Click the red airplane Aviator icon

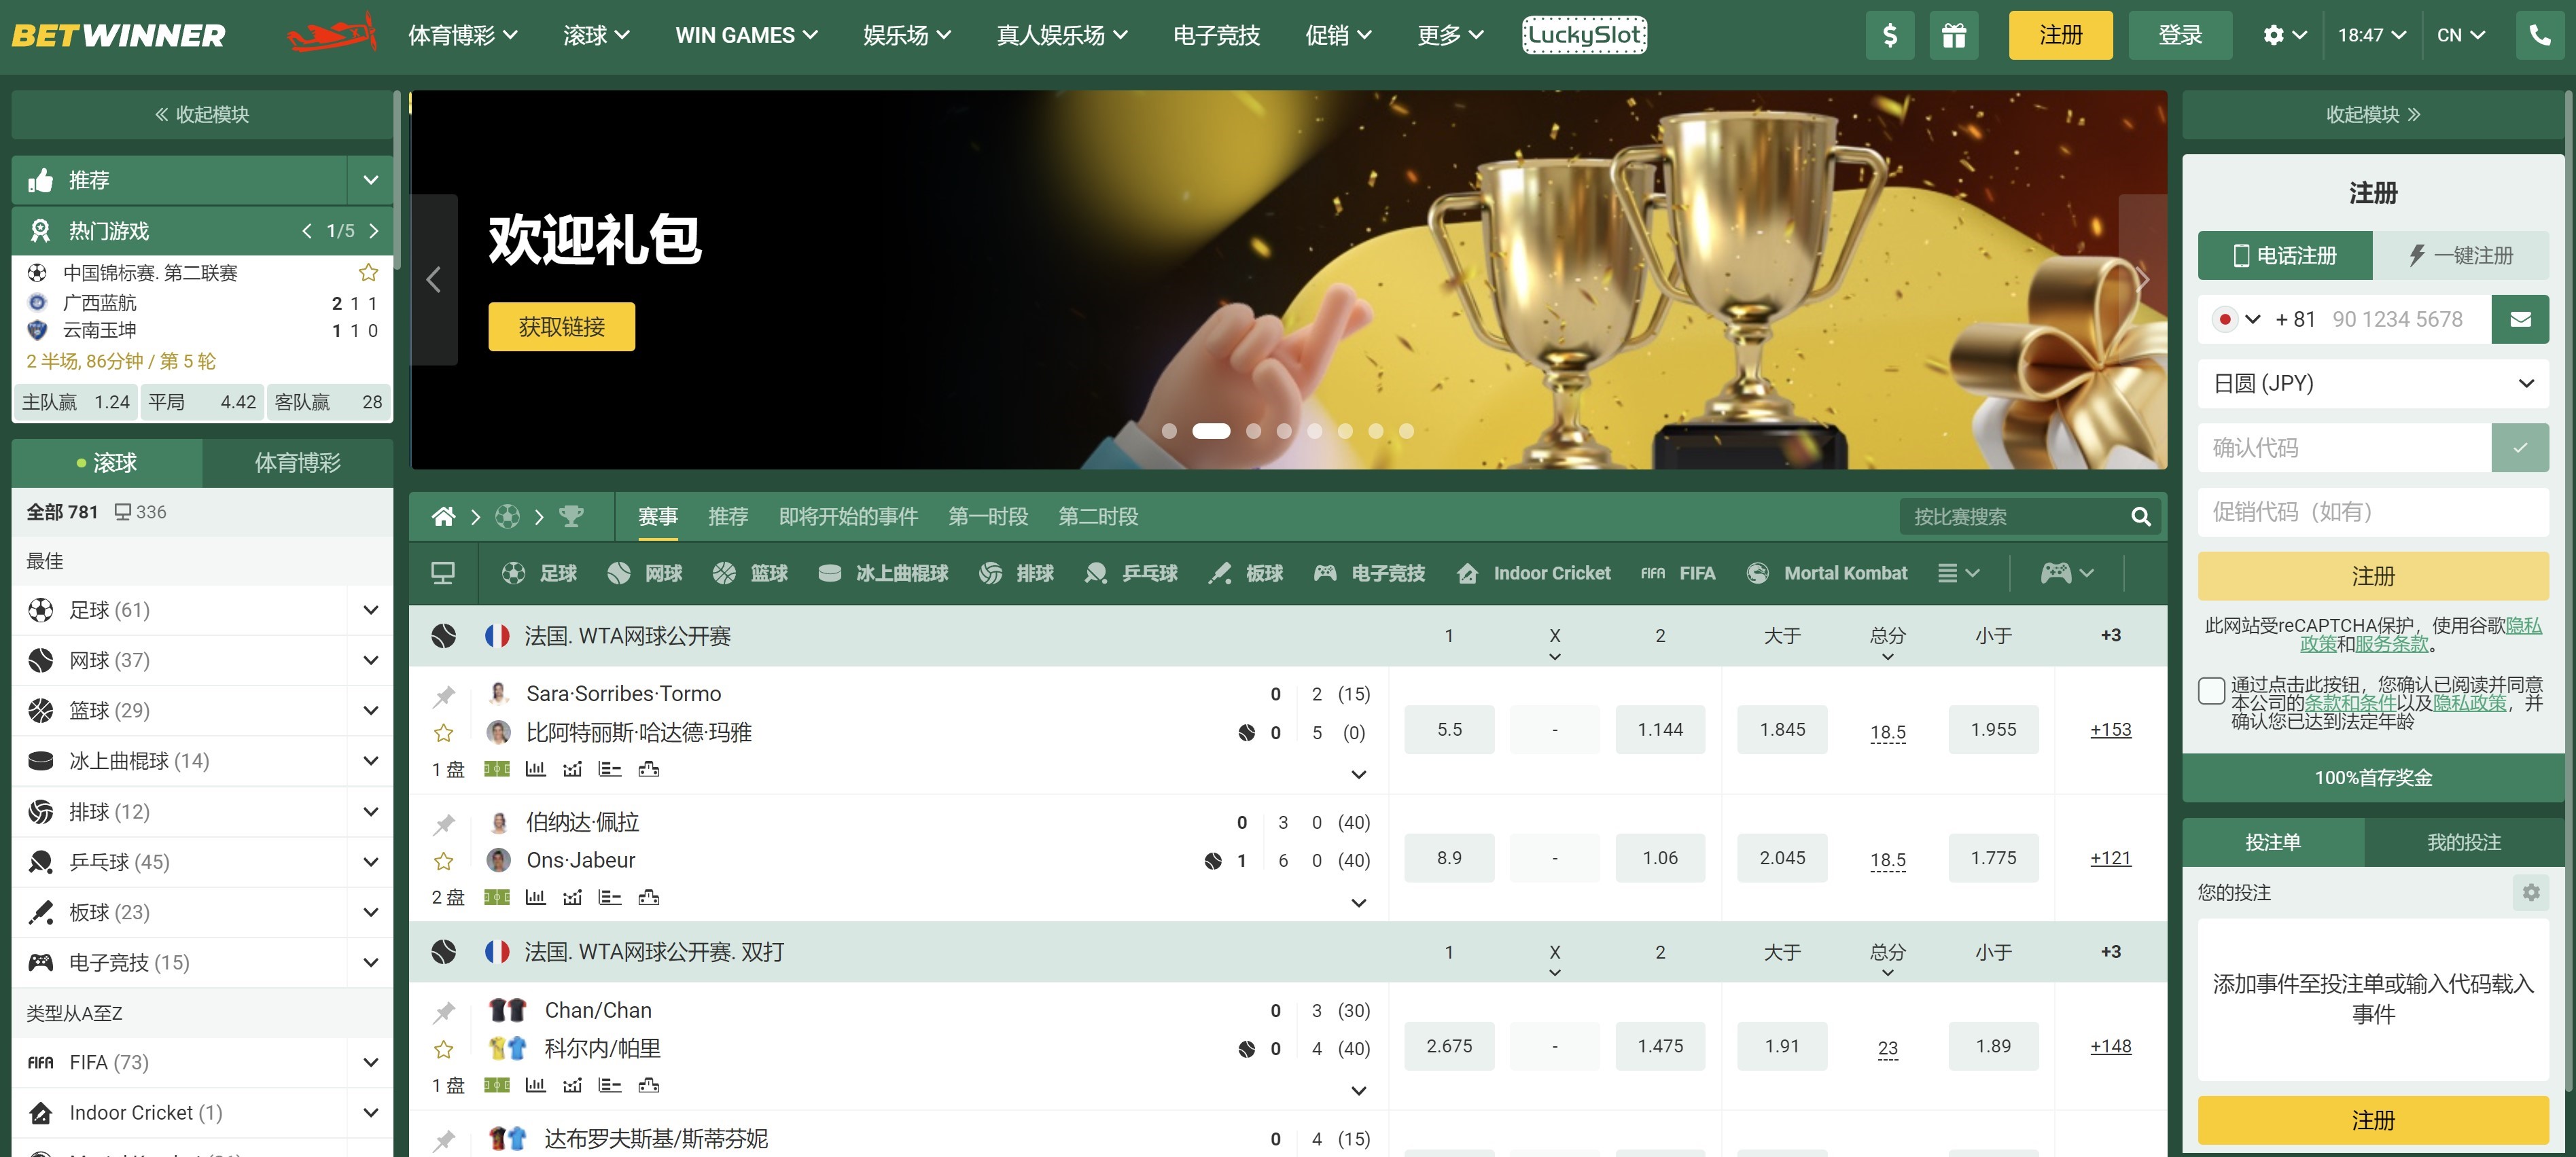pyautogui.click(x=332, y=35)
